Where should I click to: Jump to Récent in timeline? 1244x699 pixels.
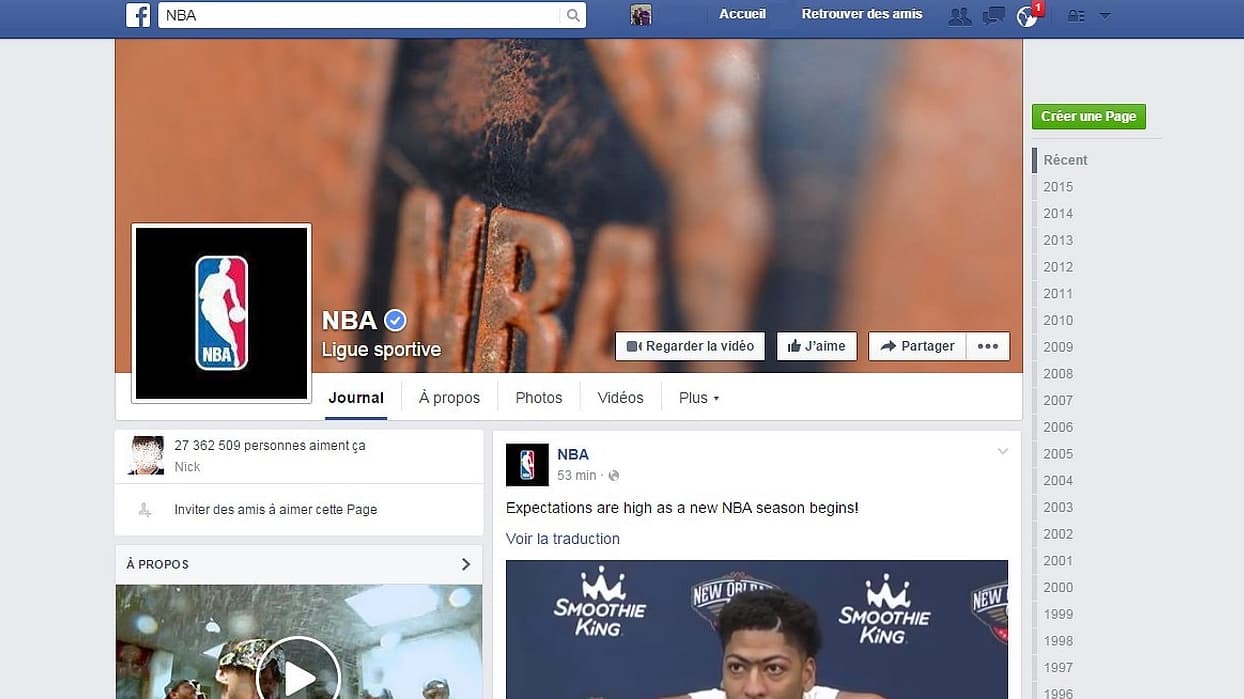tap(1065, 160)
